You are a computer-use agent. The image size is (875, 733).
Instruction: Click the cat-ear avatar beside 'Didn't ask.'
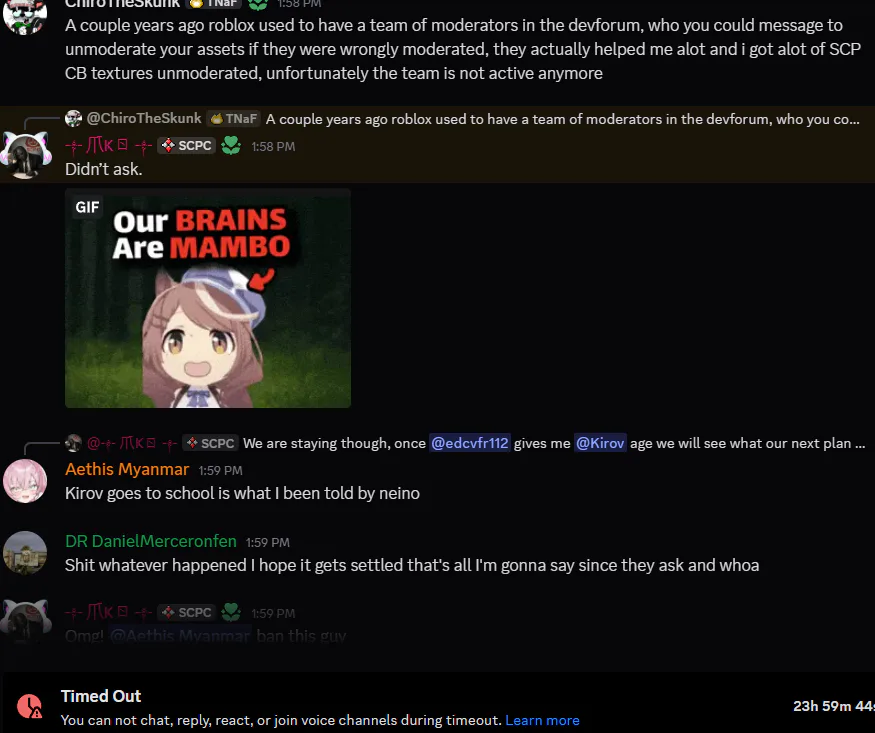click(25, 156)
